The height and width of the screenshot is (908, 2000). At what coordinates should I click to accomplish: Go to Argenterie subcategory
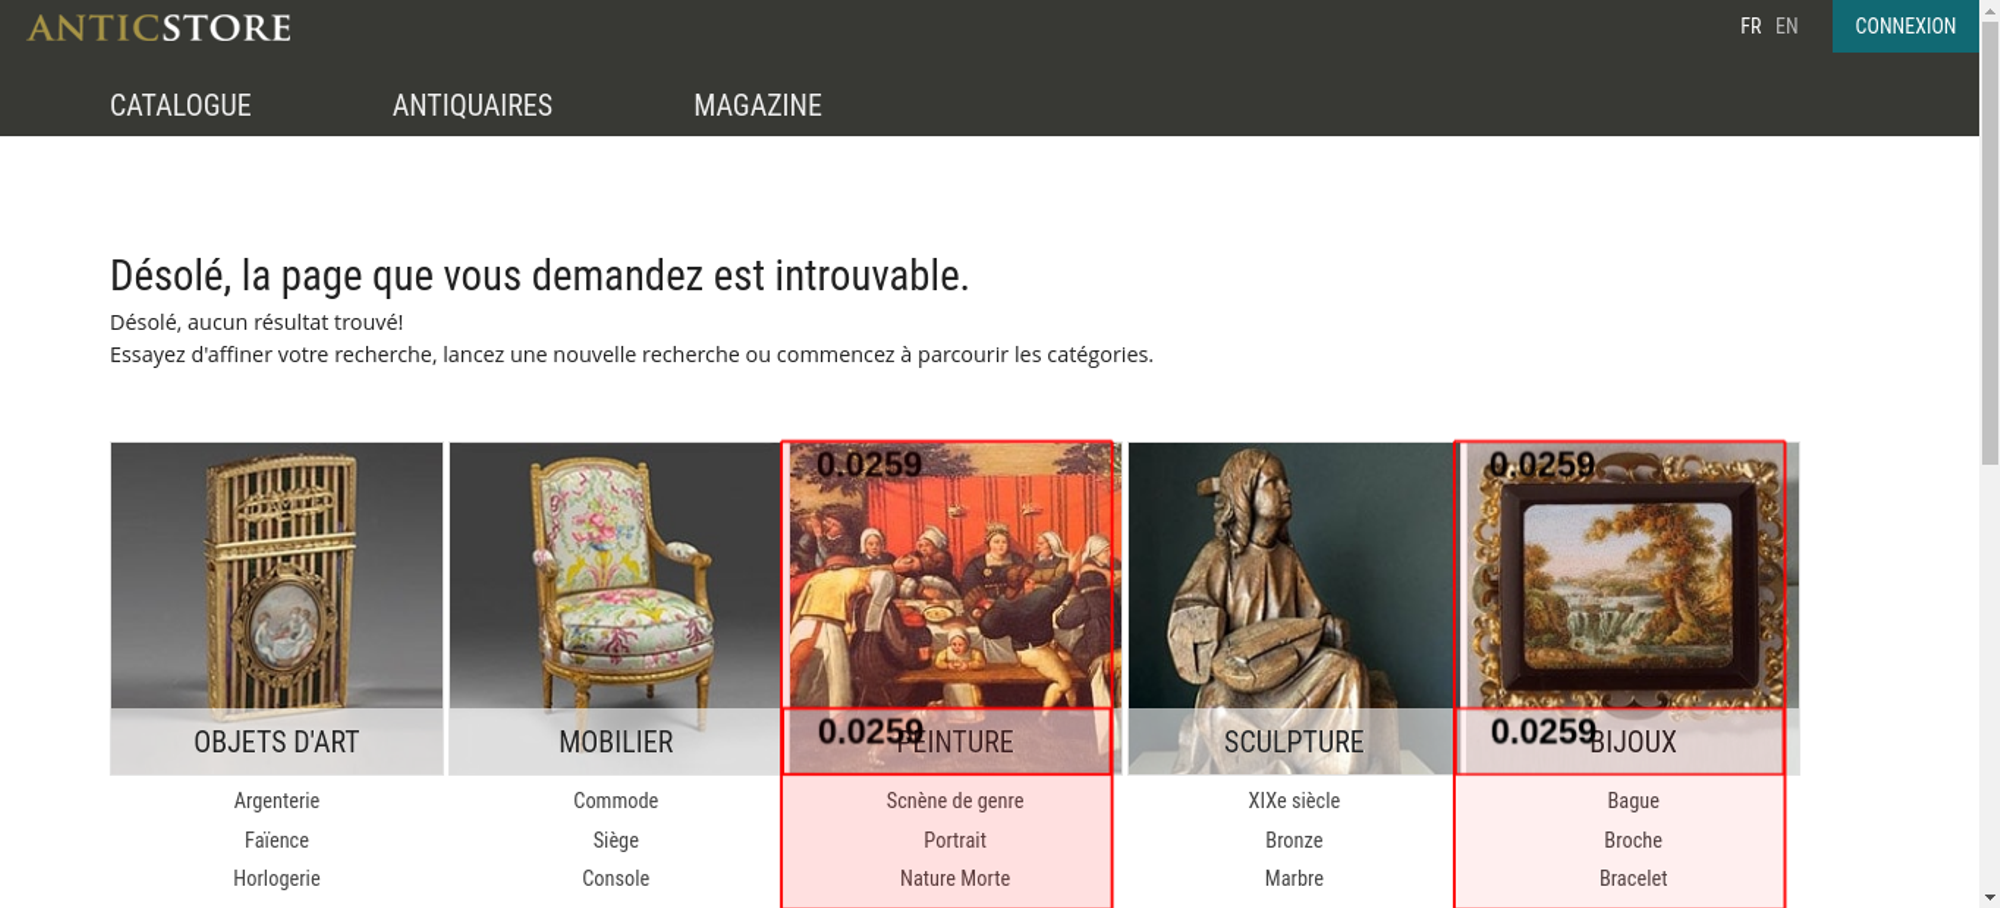(x=277, y=800)
